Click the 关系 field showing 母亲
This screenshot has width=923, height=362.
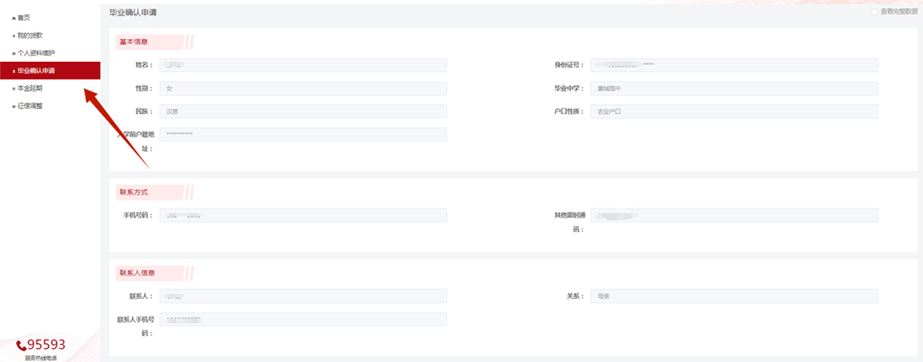[x=734, y=296]
